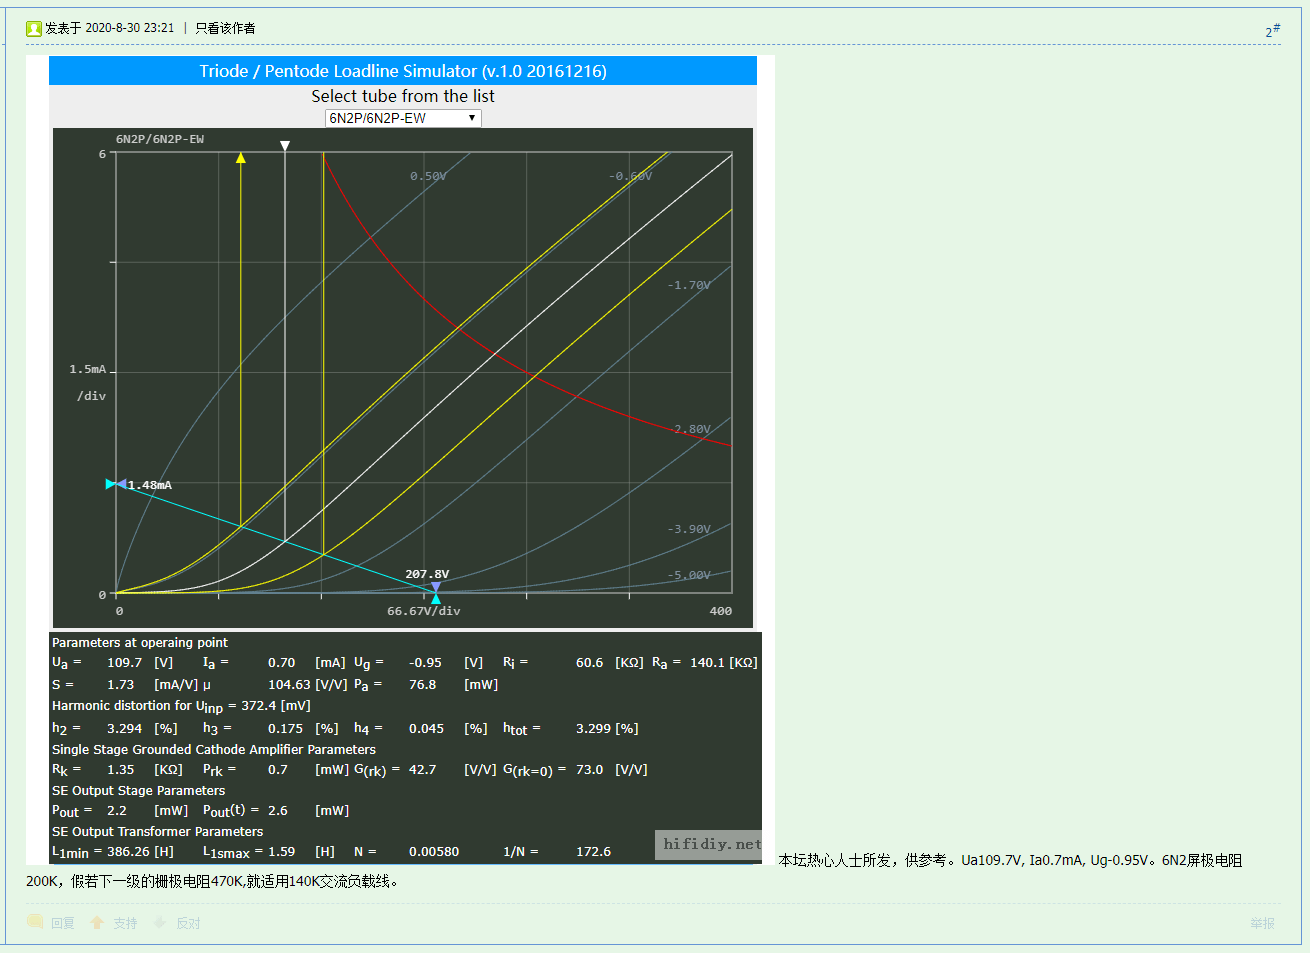This screenshot has width=1310, height=953.
Task: Click the cyan triangle handle at 1.48mA
Action: (111, 484)
